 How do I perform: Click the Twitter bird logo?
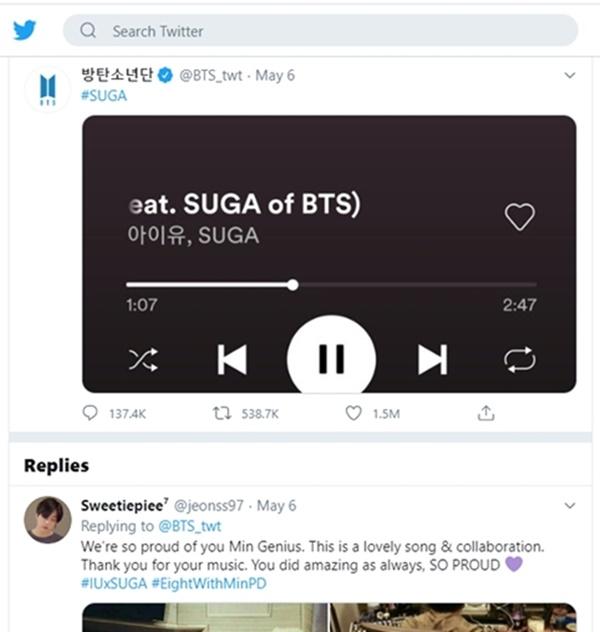click(x=25, y=30)
